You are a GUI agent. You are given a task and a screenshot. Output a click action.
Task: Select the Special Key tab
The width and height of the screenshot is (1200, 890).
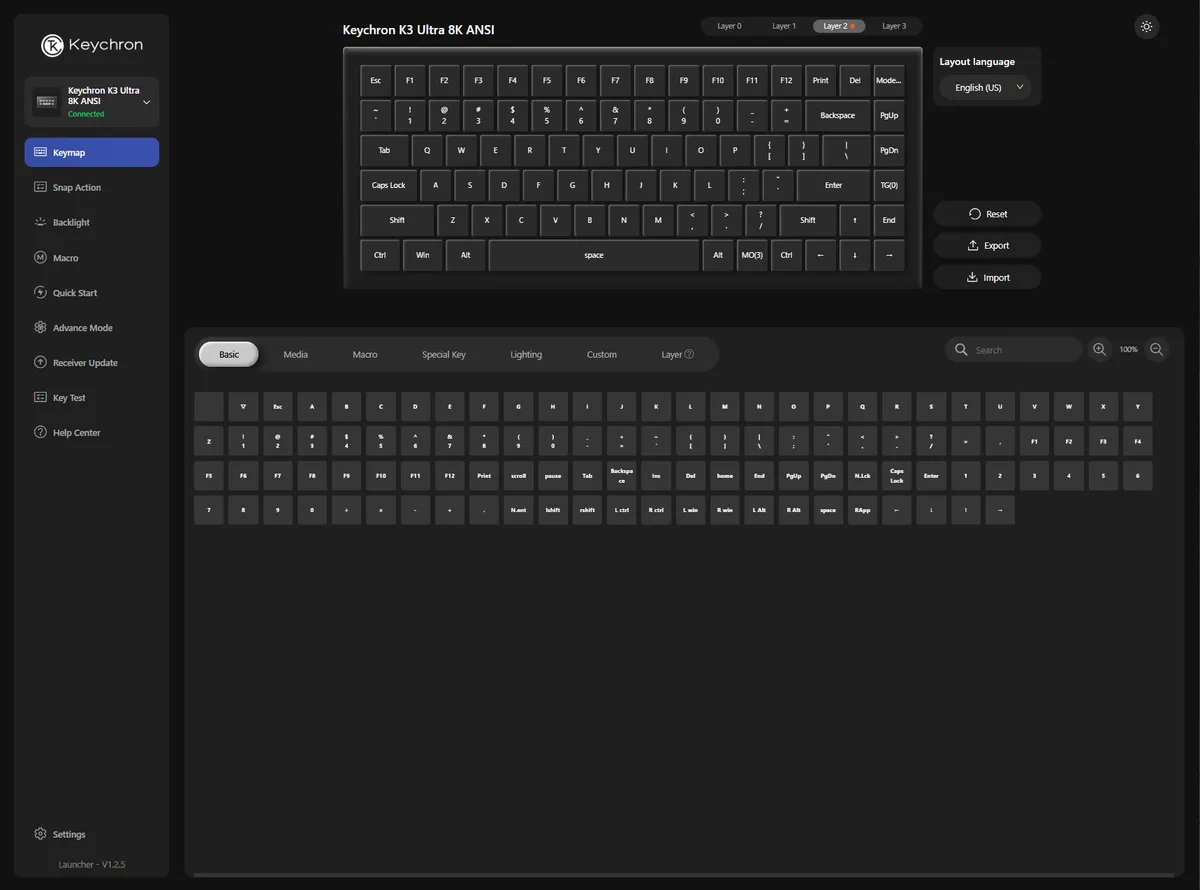tap(444, 354)
